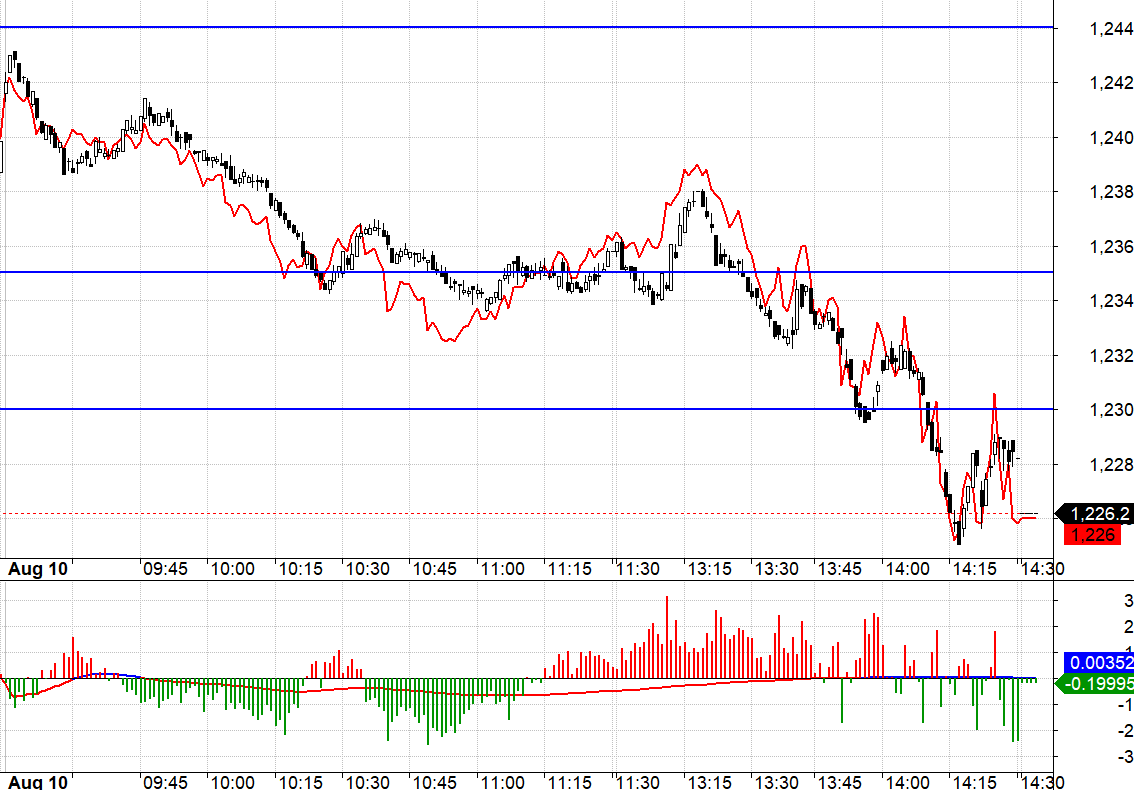Viewport: 1134px width, 790px height.
Task: Click the Aug 10 date label under price chart
Action: click(38, 569)
